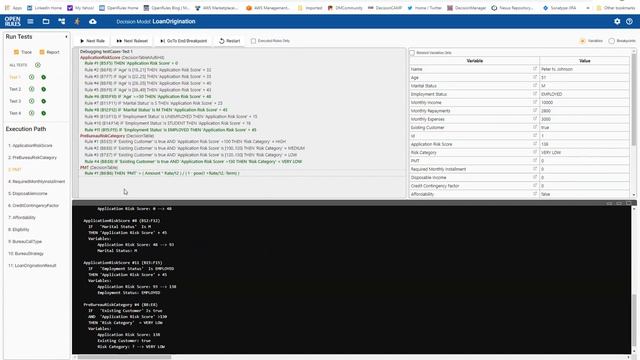Click Test 1 label in Run Tests
Image resolution: width=640 pixels, height=360 pixels.
(15, 77)
